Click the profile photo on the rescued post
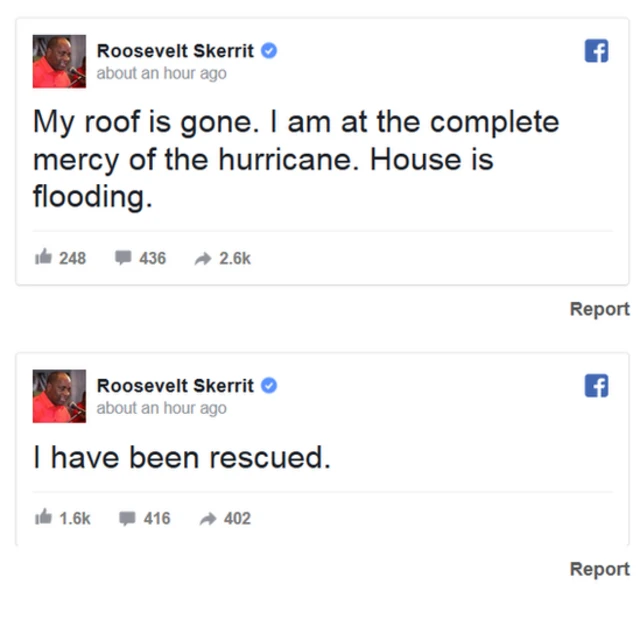640x640 pixels. (59, 395)
